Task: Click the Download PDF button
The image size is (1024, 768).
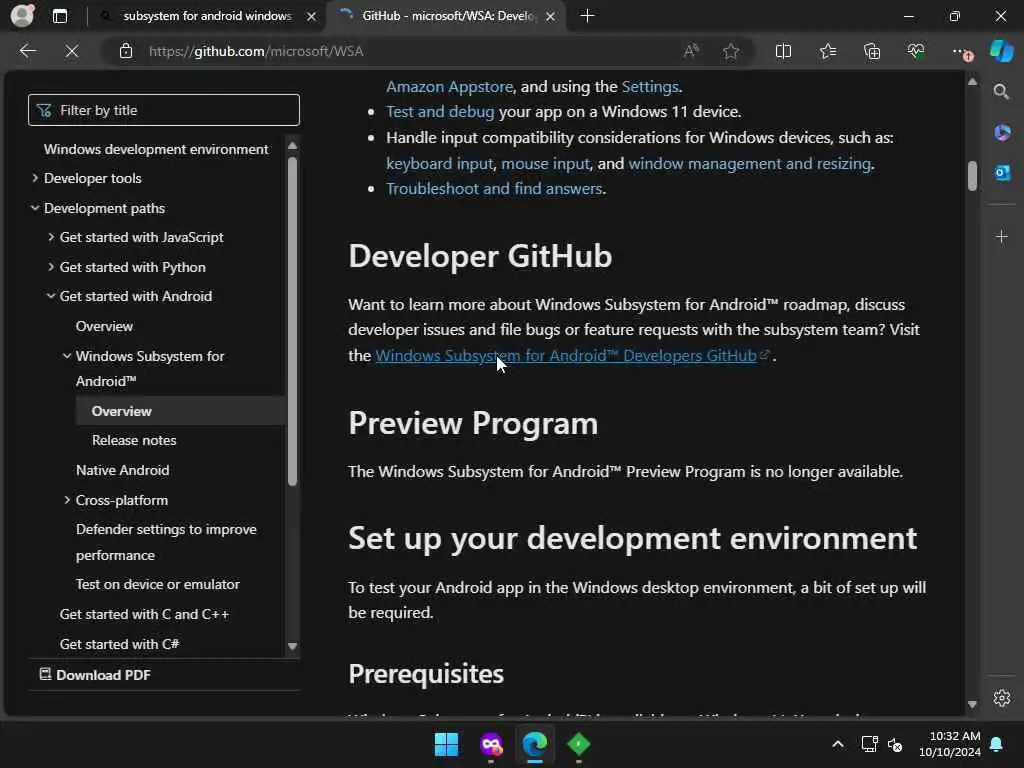Action: [x=95, y=675]
